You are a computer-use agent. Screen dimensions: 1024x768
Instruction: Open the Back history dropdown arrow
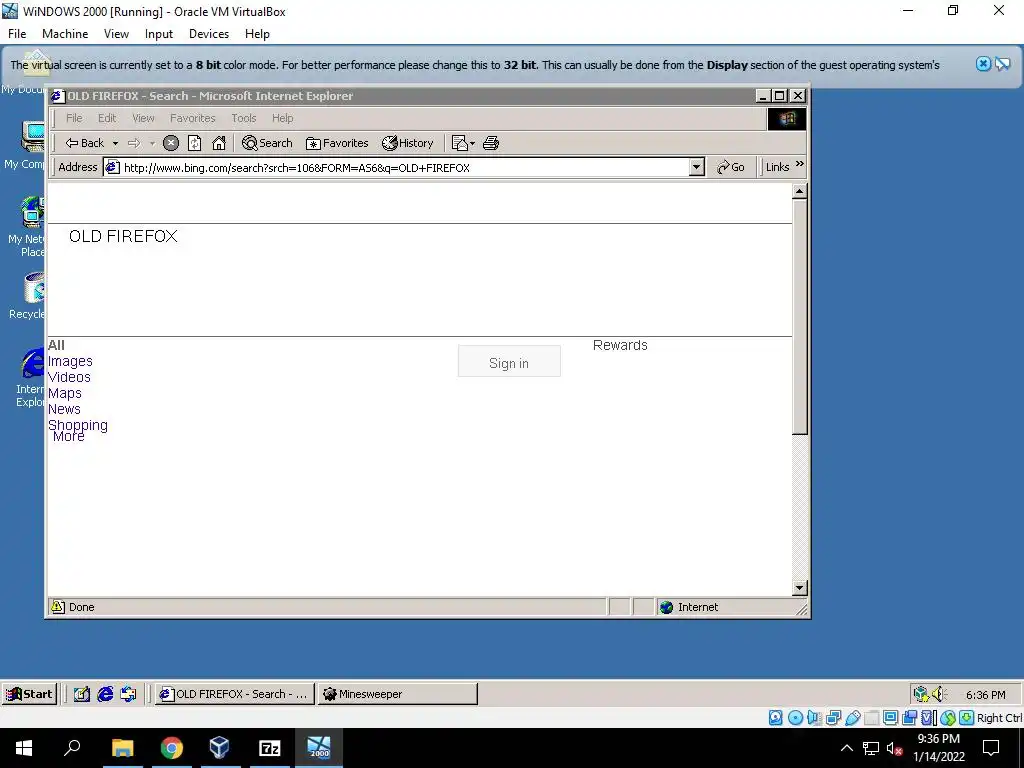(115, 143)
